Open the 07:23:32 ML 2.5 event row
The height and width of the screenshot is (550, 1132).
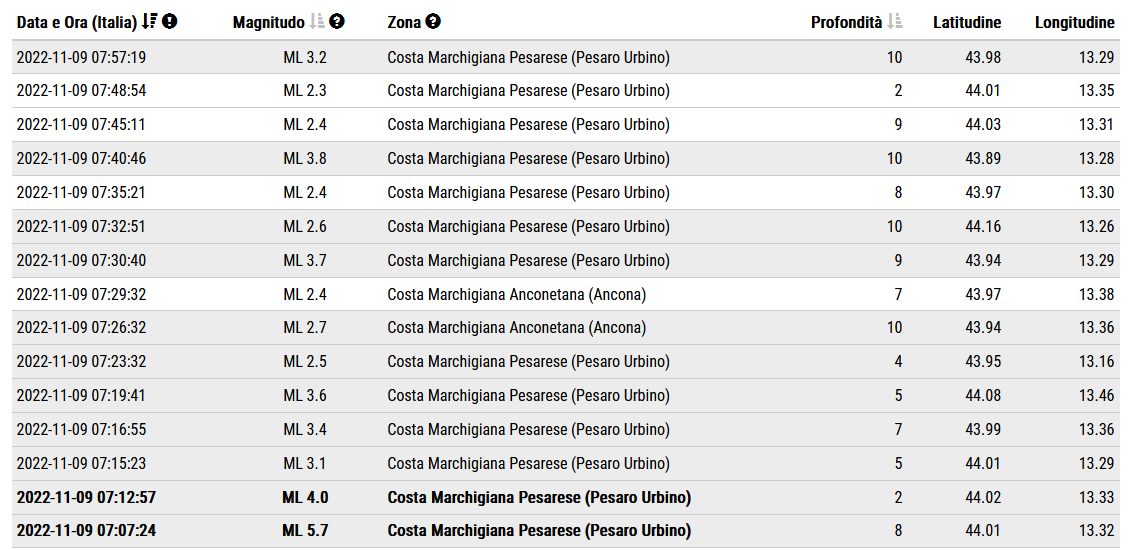coord(566,362)
